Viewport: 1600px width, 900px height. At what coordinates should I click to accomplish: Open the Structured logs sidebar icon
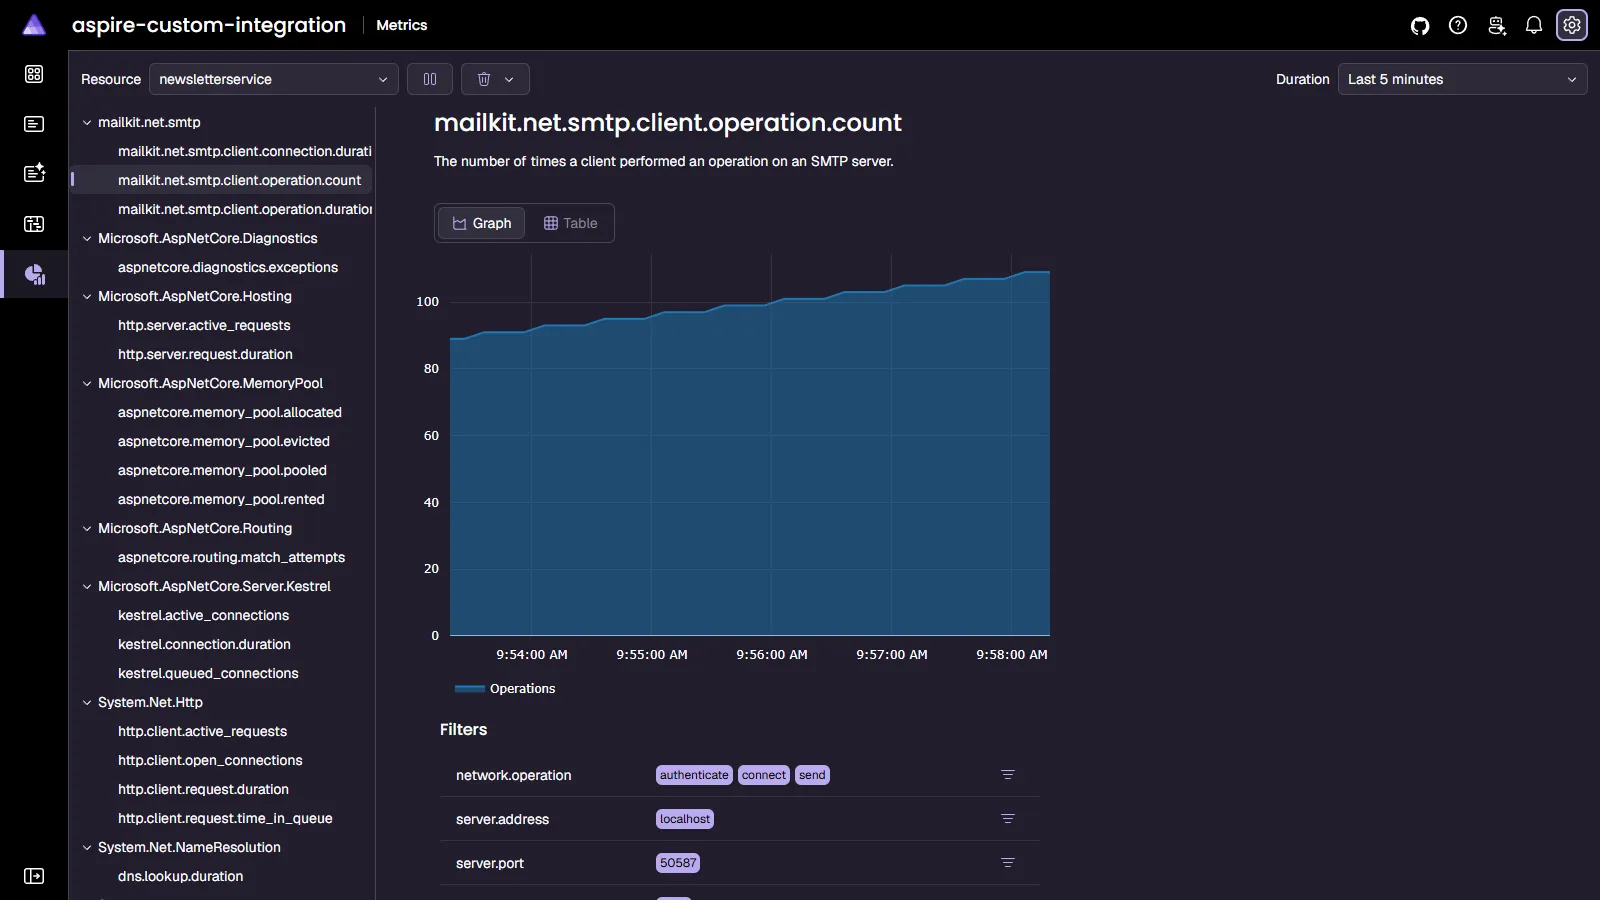pos(34,173)
